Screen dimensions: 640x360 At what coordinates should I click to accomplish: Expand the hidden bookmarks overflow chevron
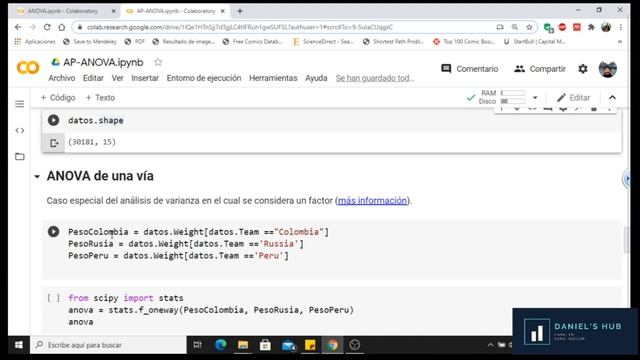(x=620, y=42)
